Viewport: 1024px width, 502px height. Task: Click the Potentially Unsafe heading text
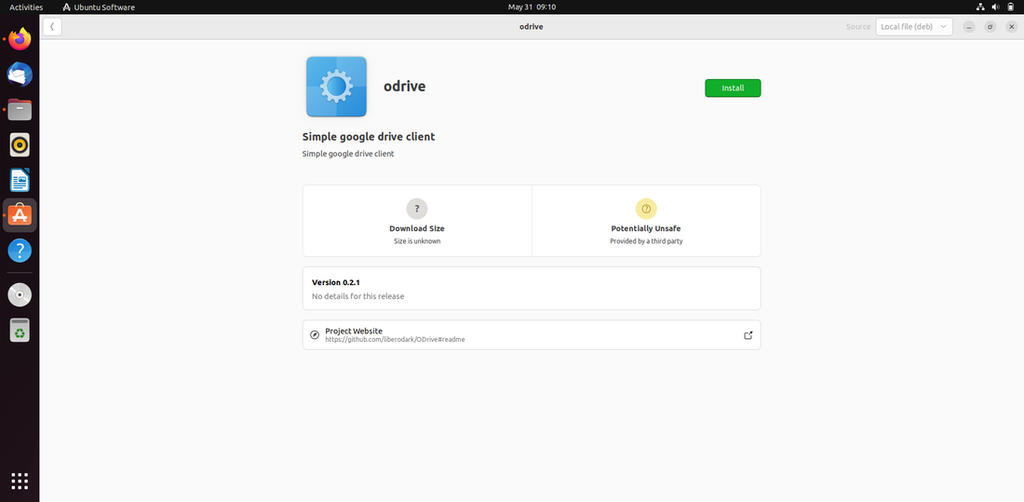point(646,228)
